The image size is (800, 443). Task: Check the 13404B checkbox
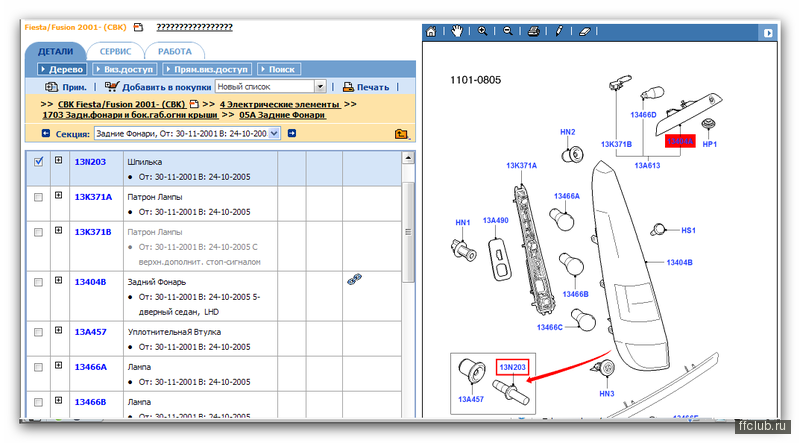click(38, 282)
